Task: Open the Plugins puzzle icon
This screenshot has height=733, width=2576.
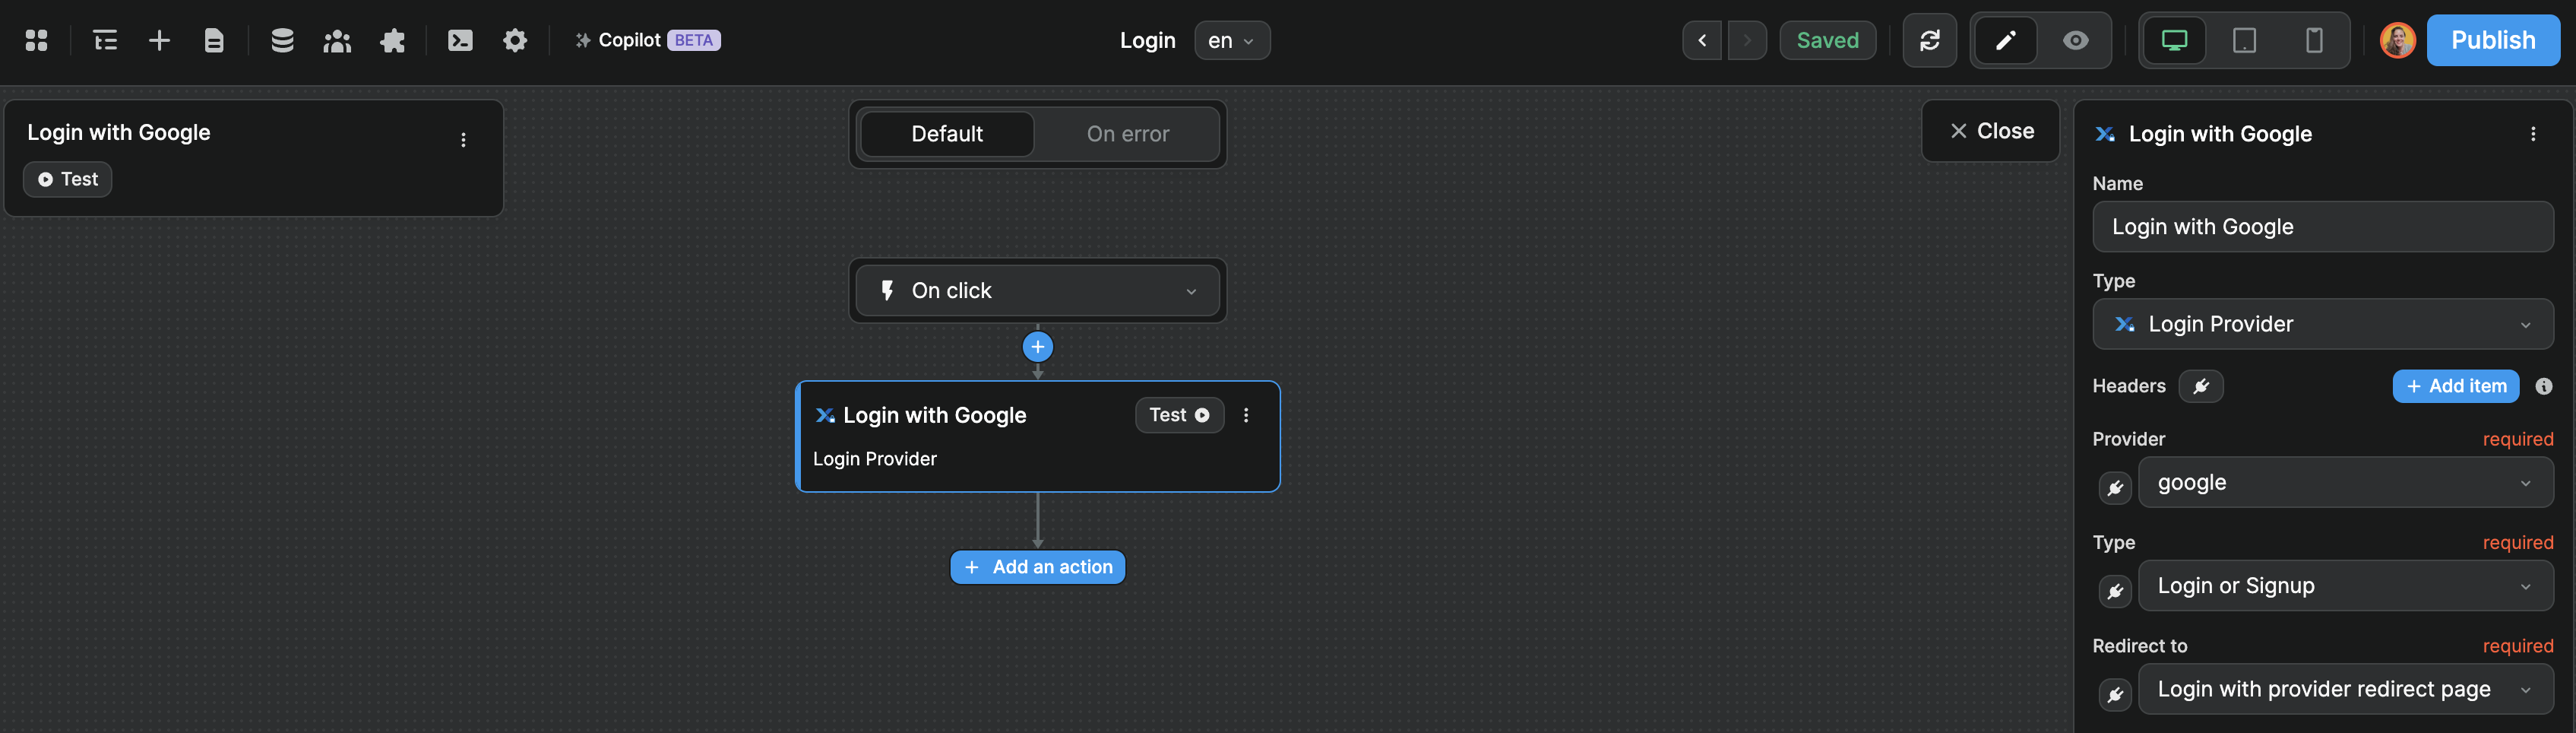Action: tap(393, 40)
